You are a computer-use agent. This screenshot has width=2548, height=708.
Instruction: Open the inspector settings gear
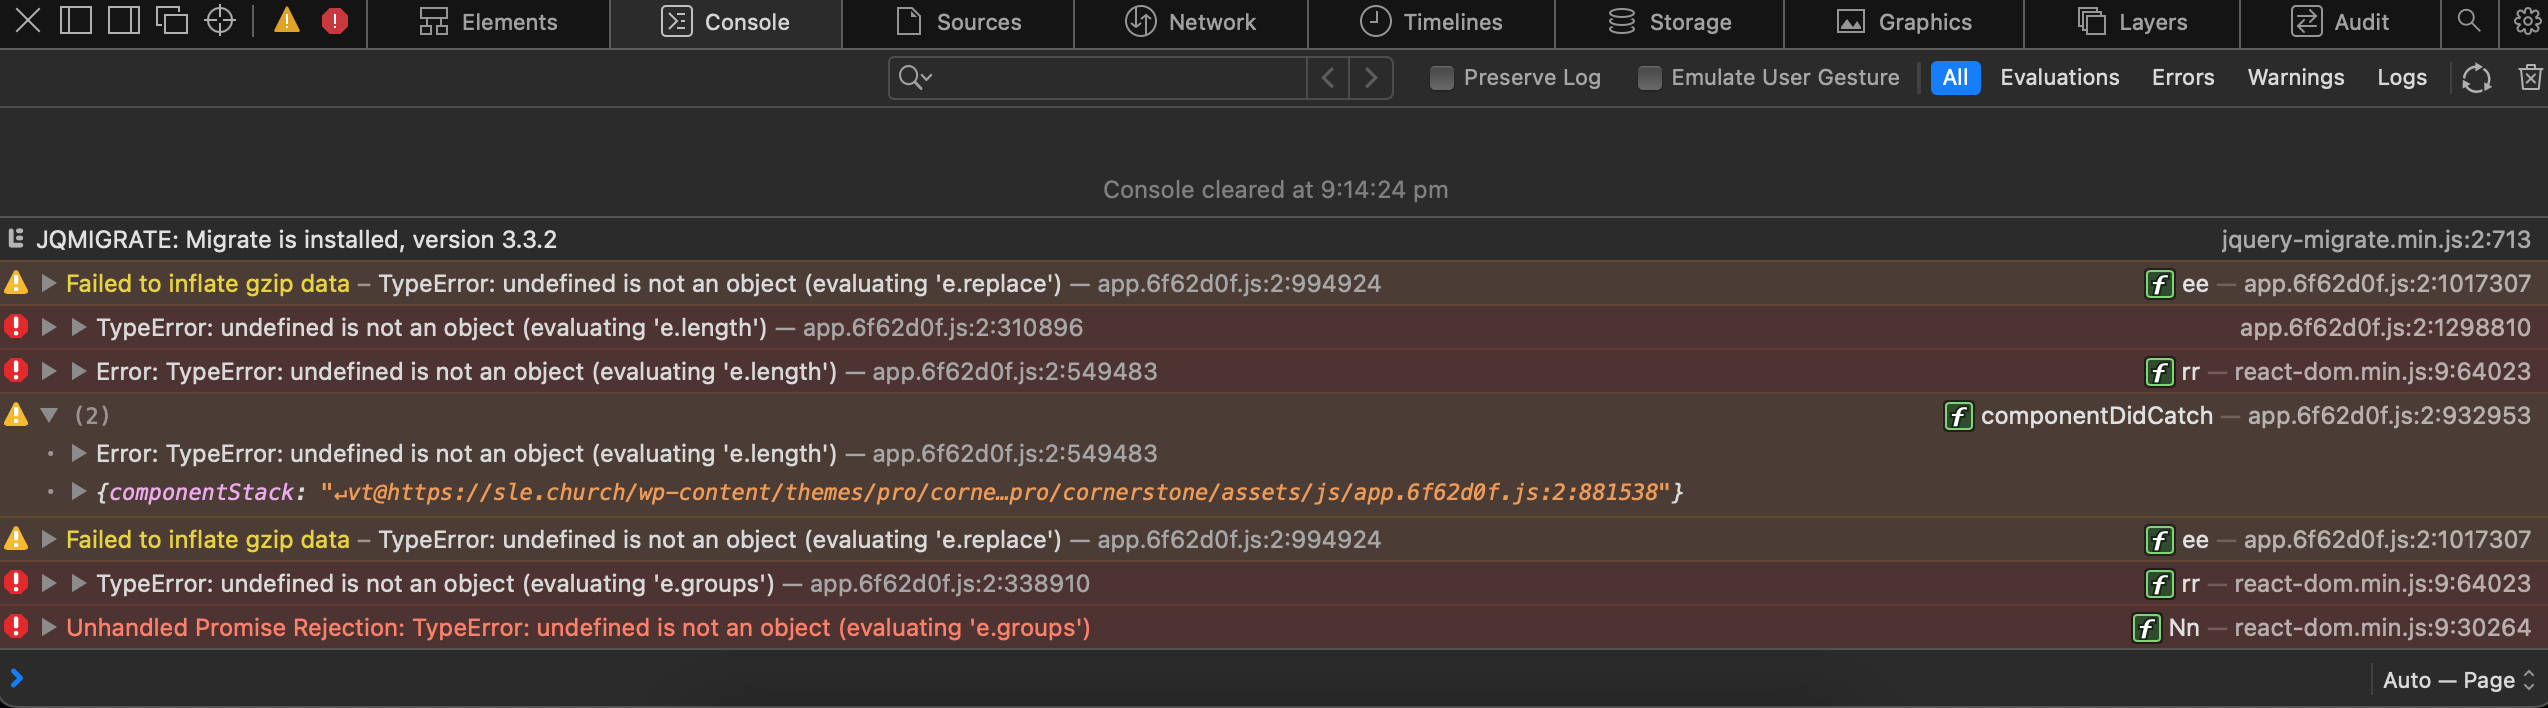[x=2526, y=21]
